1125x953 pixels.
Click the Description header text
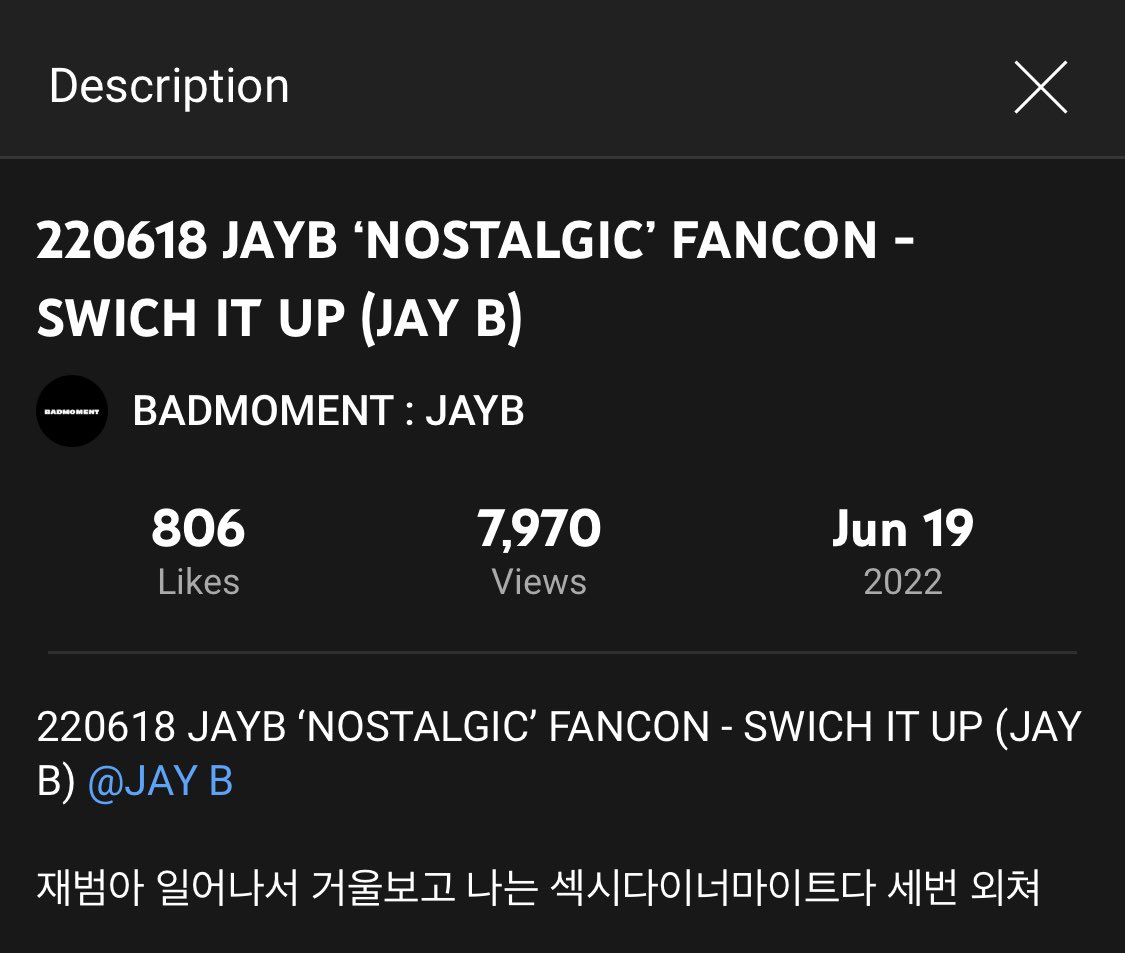[169, 87]
